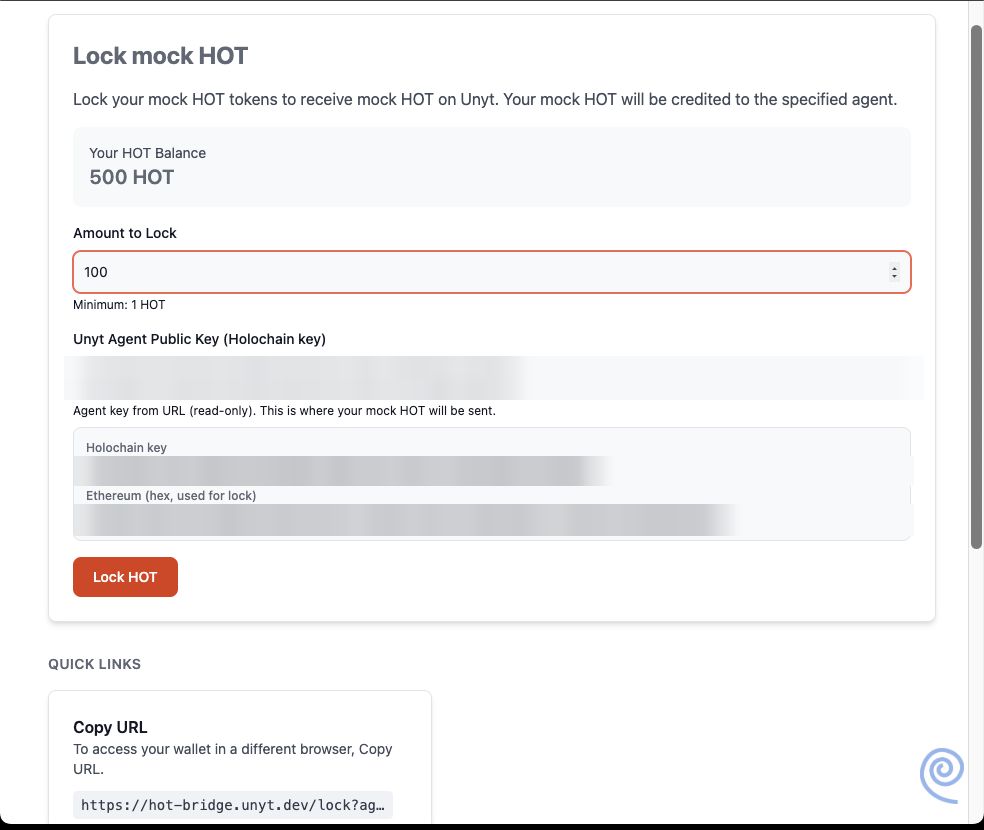Click the page's vertical scrollbar thumb

[x=976, y=287]
